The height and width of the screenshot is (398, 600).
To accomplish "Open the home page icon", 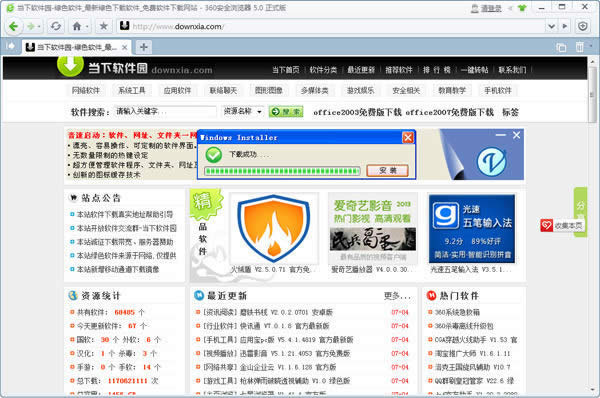I will coord(77,26).
